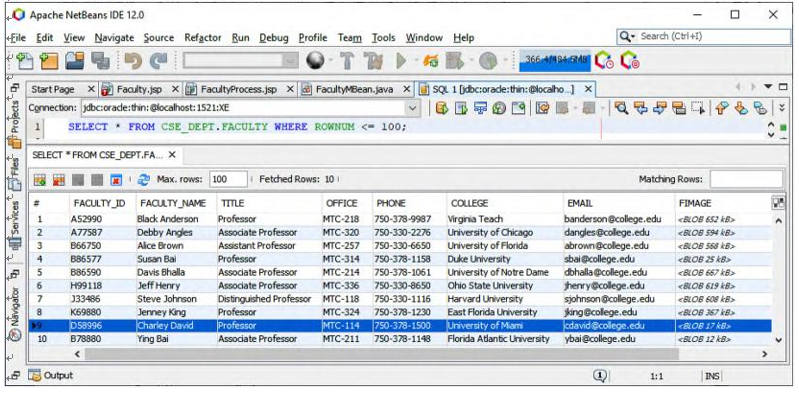Find selection with magnifier icon
The width and height of the screenshot is (799, 393).
click(x=621, y=108)
